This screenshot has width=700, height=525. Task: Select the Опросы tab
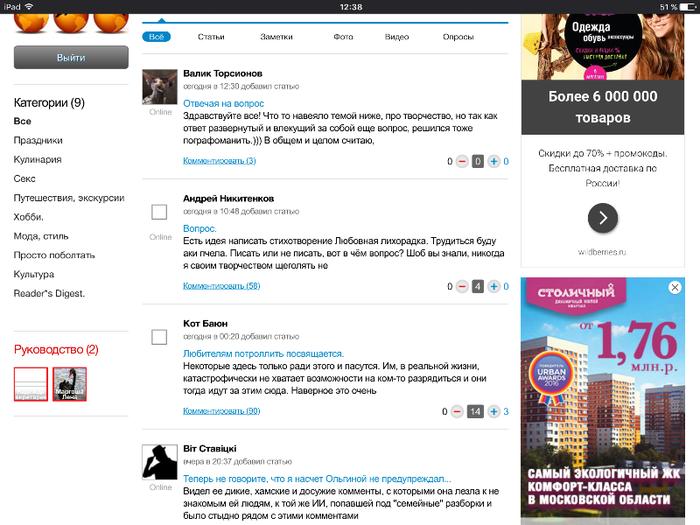pyautogui.click(x=458, y=37)
